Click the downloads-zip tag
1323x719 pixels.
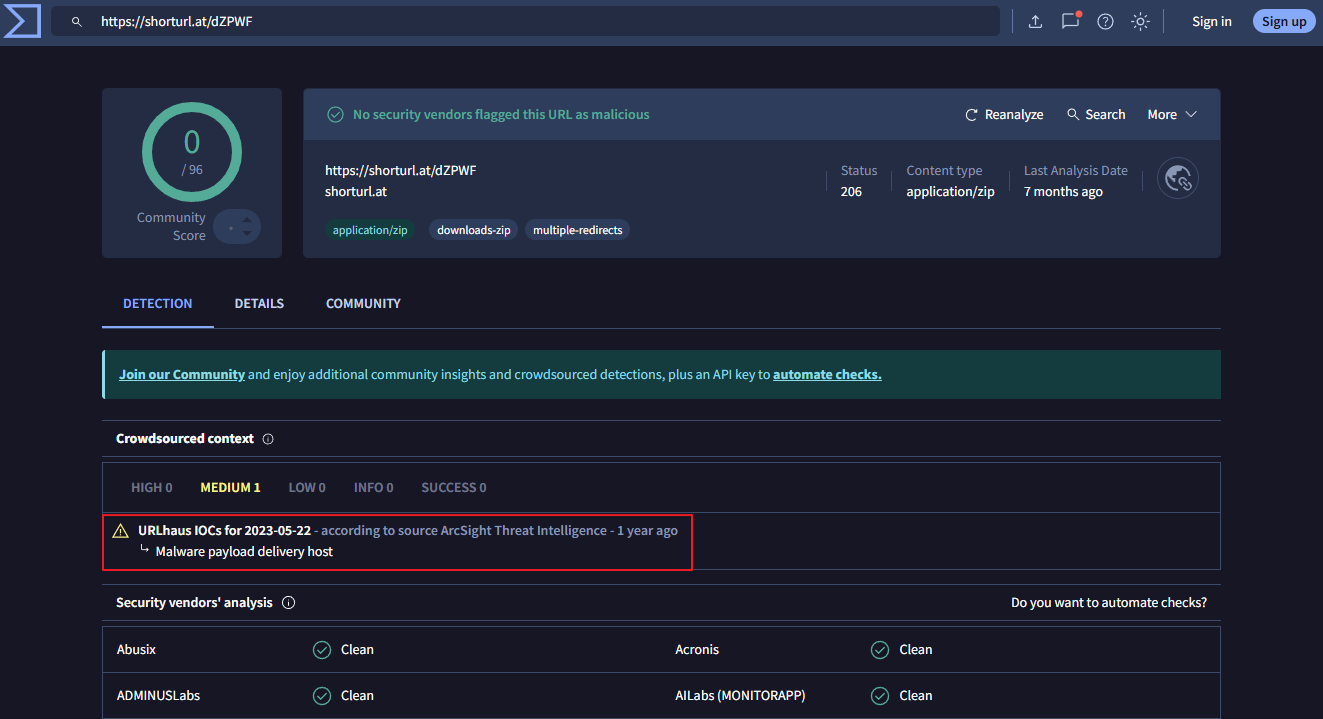coord(474,230)
